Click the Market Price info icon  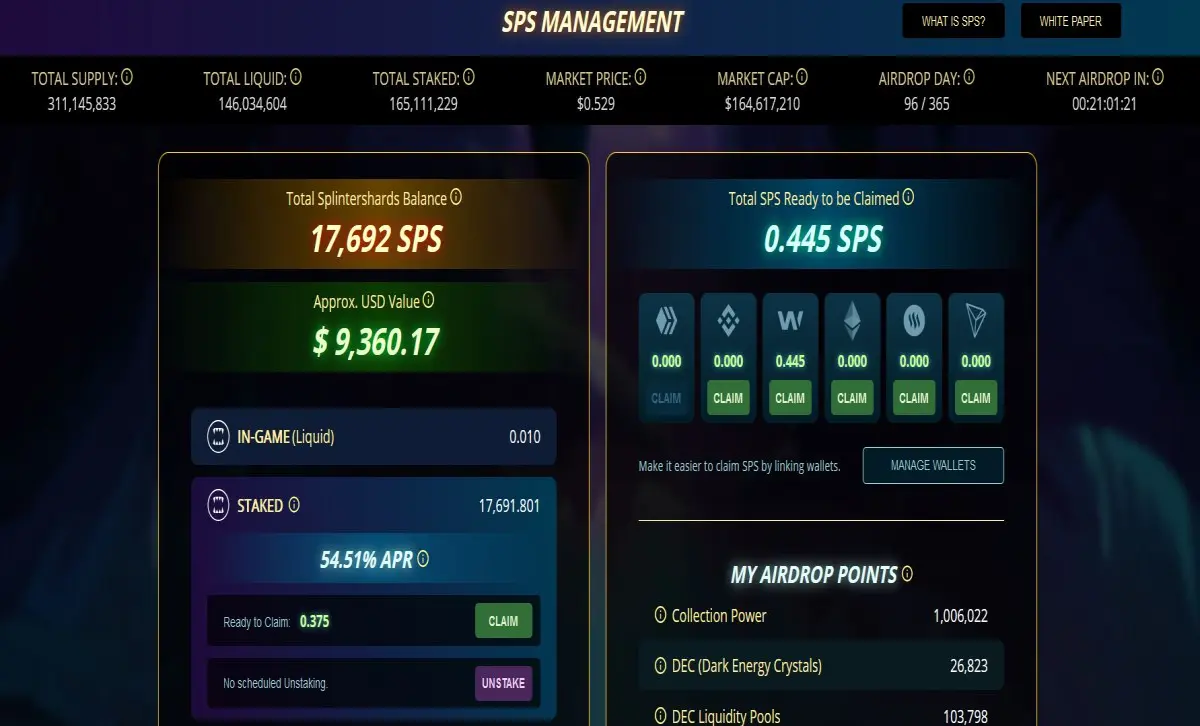[640, 77]
